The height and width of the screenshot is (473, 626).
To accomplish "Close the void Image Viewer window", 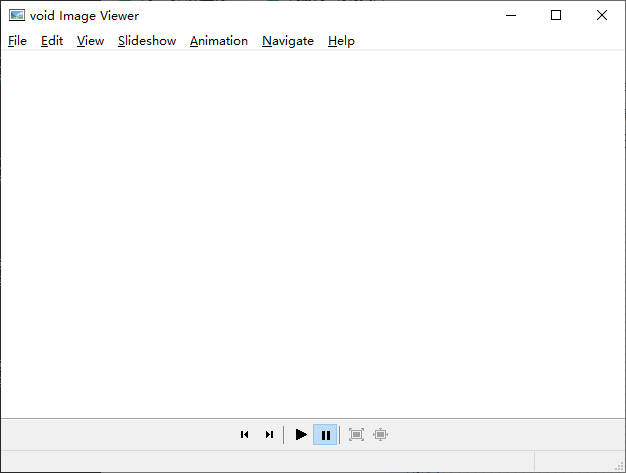I will tap(602, 15).
